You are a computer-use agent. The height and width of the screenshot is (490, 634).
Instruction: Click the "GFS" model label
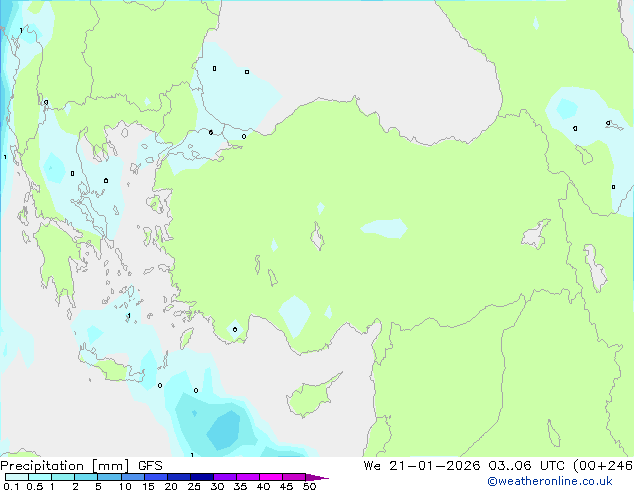(150, 466)
